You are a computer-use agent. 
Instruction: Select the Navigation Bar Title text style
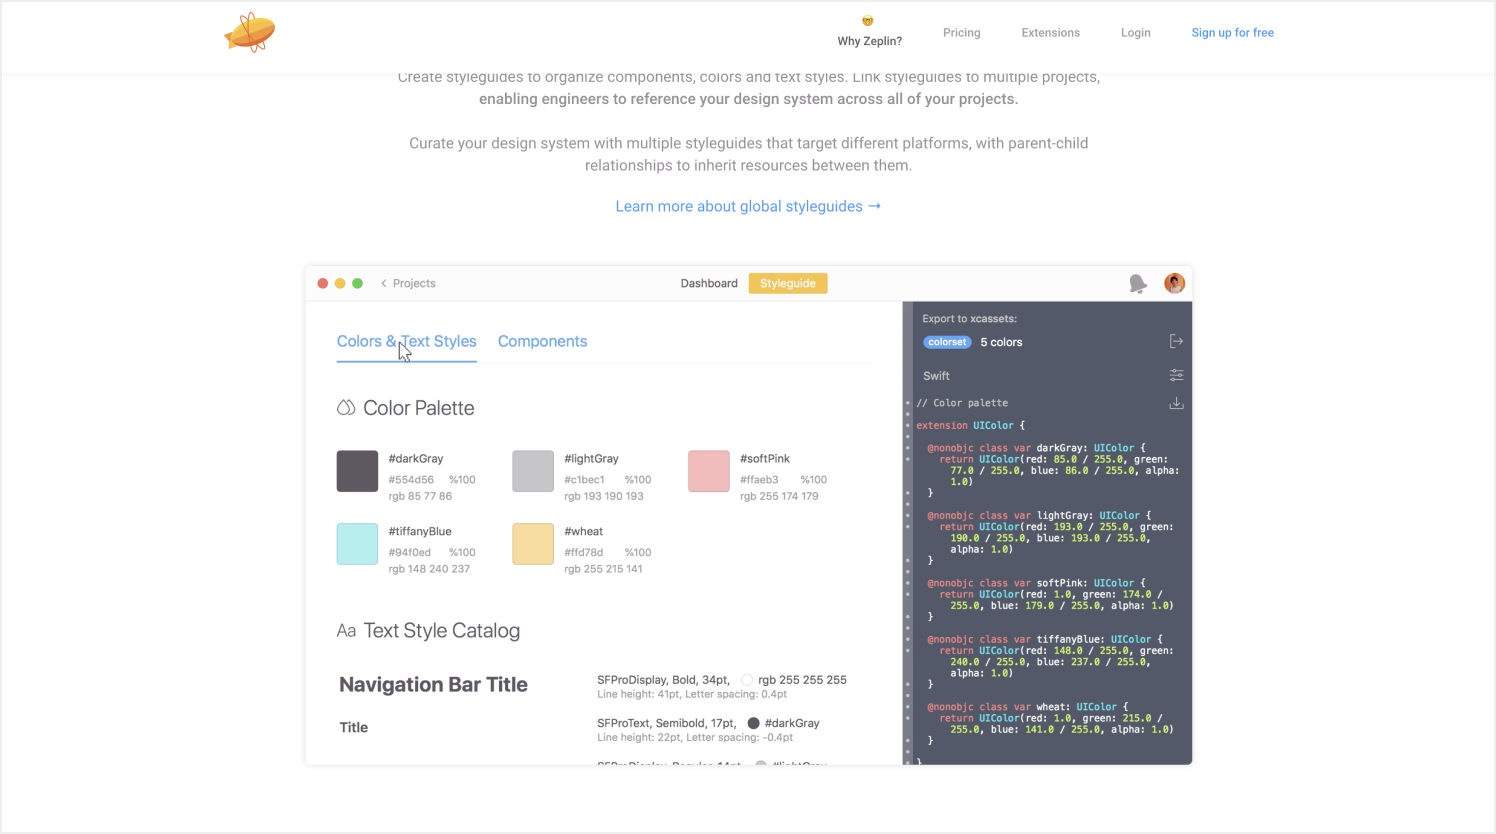[433, 685]
